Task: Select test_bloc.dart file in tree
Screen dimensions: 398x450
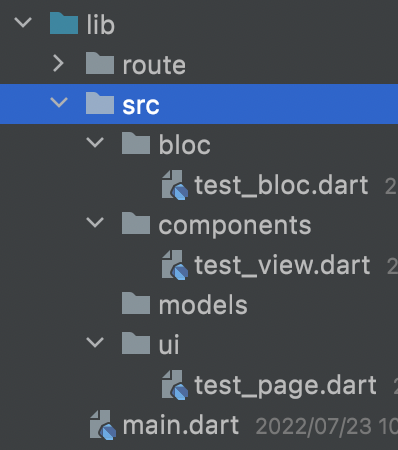Action: tap(282, 185)
